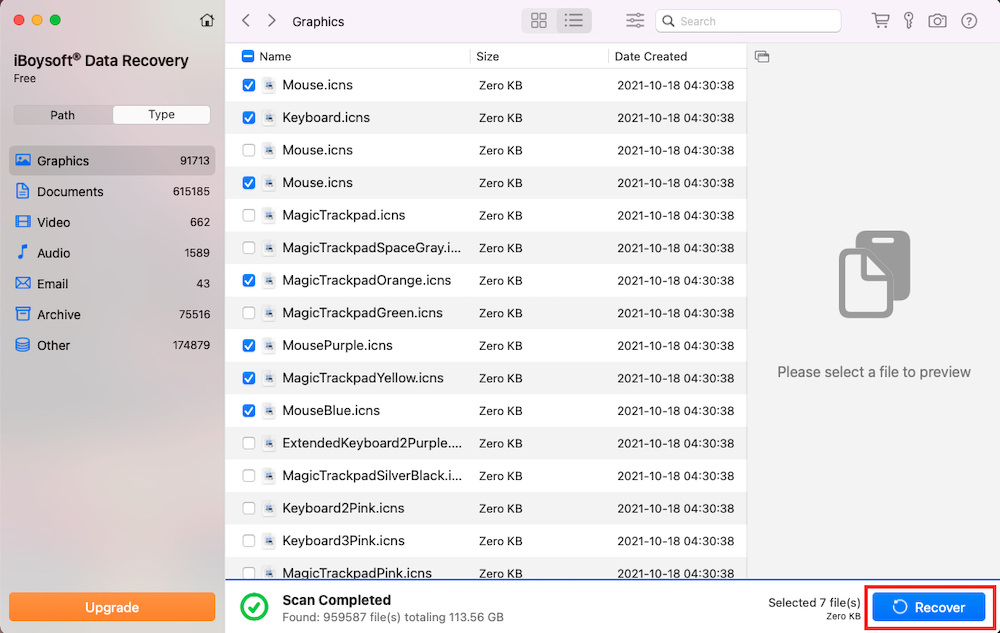Check the MagicTrackpadSpaceGray checkbox

[x=249, y=248]
